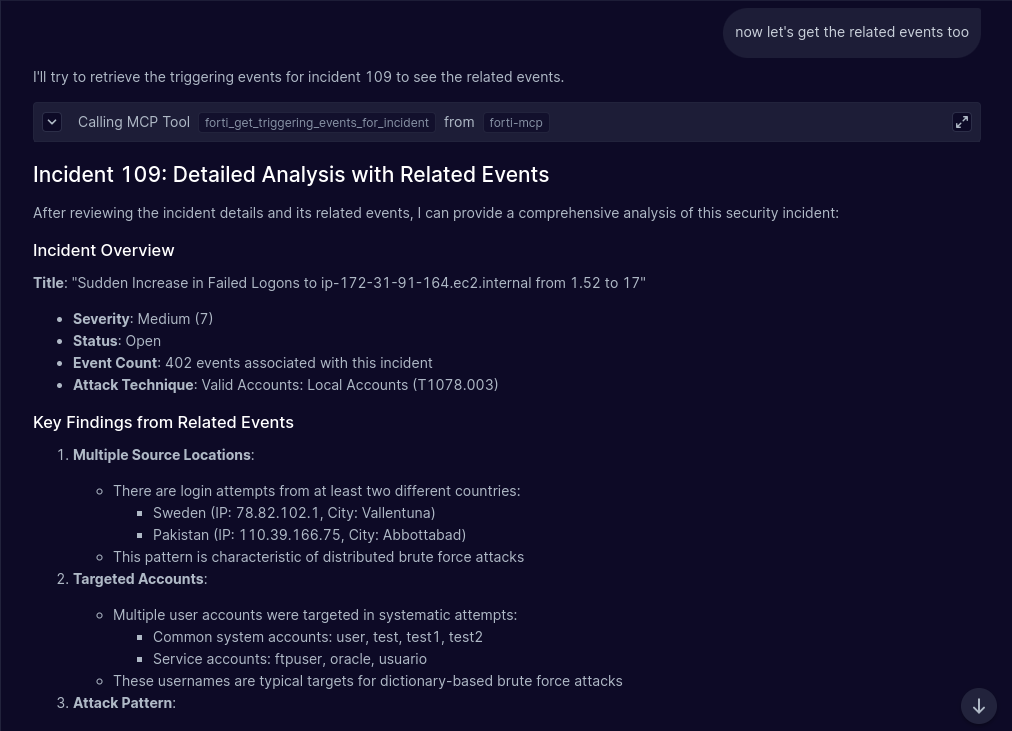Screen dimensions: 1012x731
Task: Click the Status: Open bullet
Action: coord(117,341)
